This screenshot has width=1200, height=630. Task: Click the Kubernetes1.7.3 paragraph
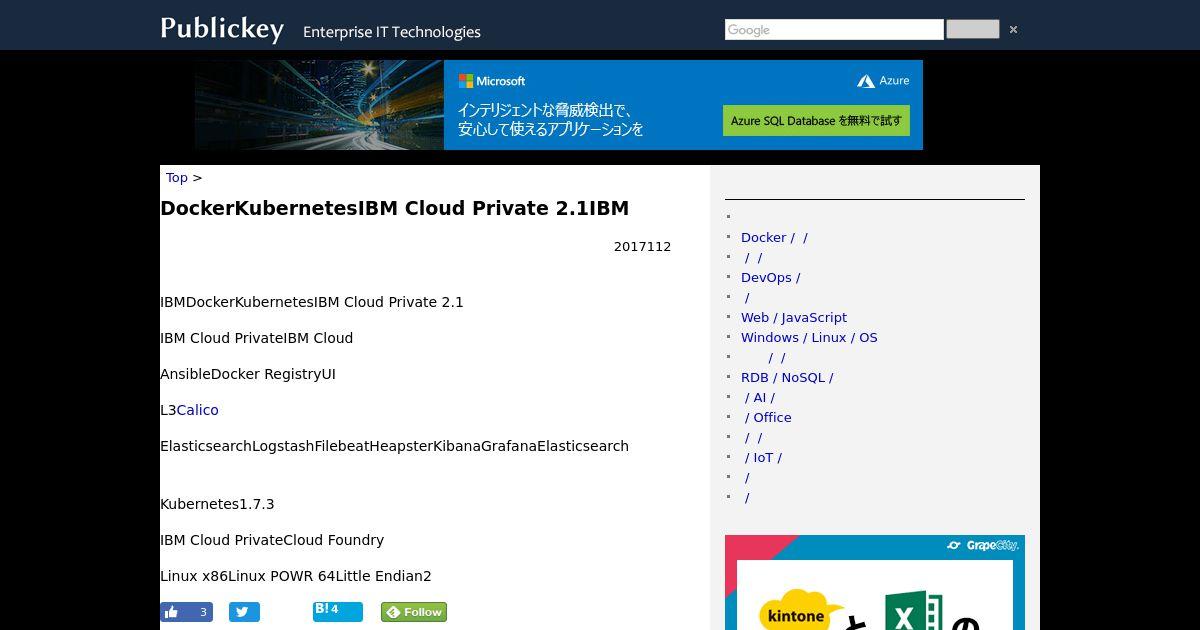pyautogui.click(x=217, y=504)
